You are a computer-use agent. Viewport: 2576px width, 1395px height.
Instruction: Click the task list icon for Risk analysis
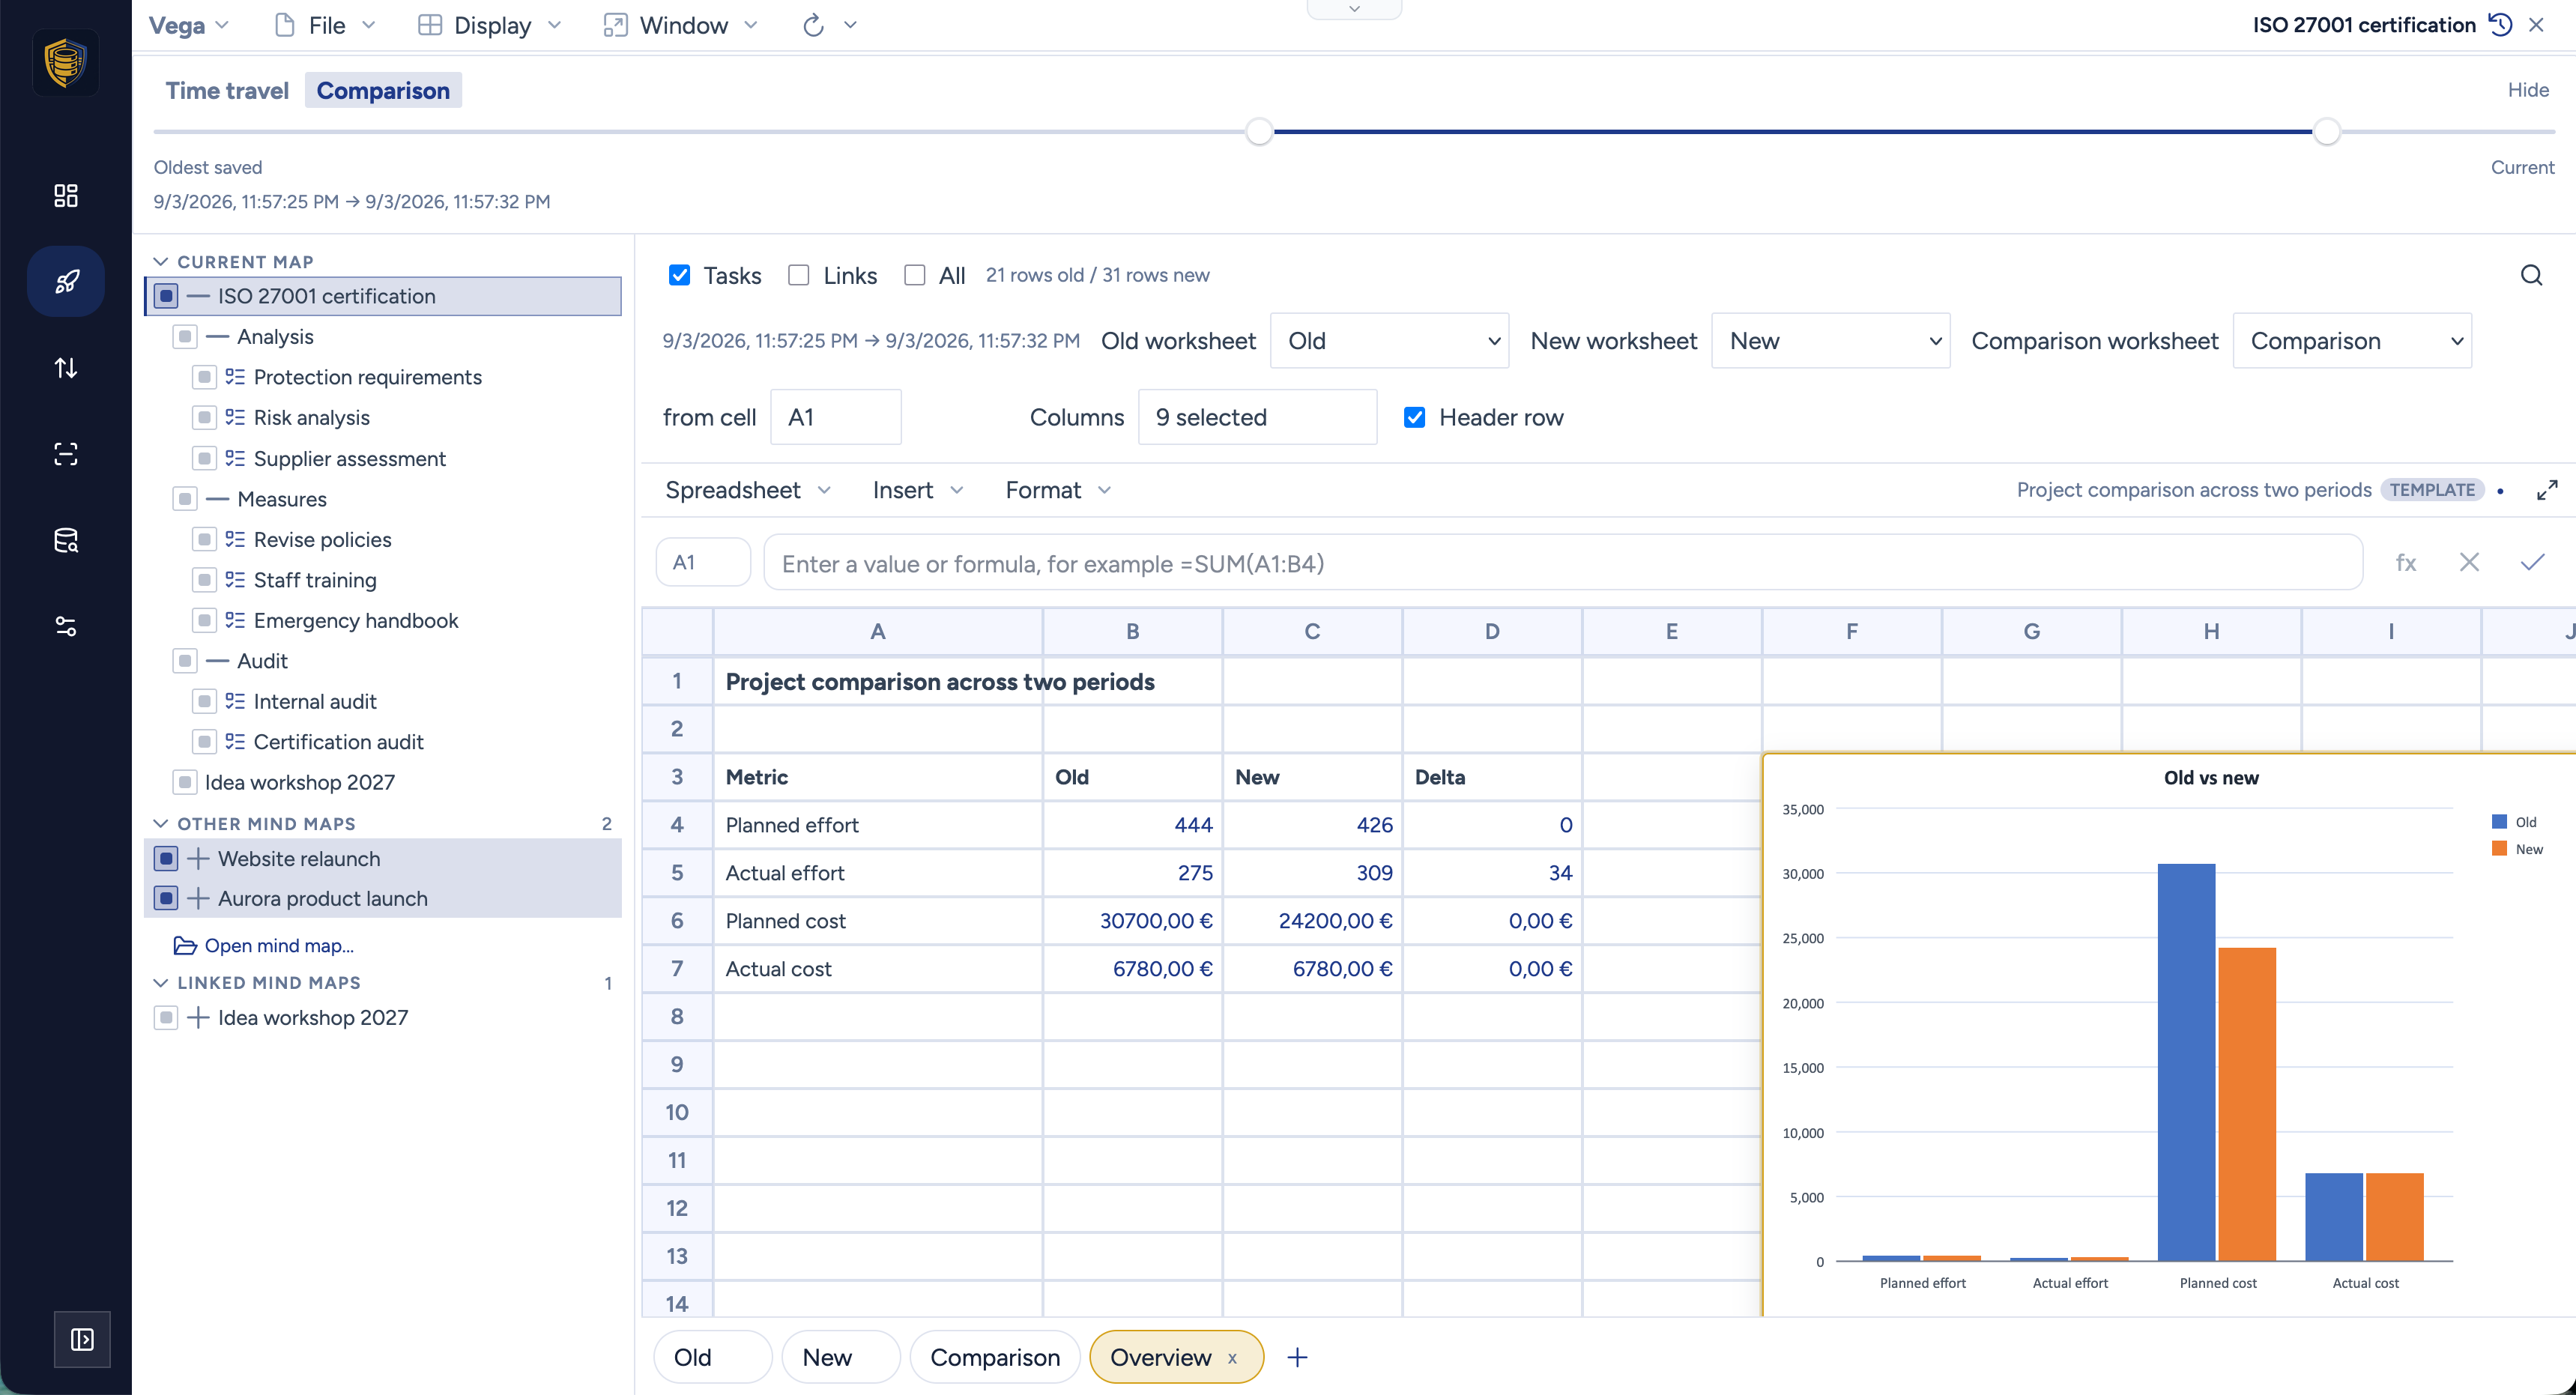235,417
